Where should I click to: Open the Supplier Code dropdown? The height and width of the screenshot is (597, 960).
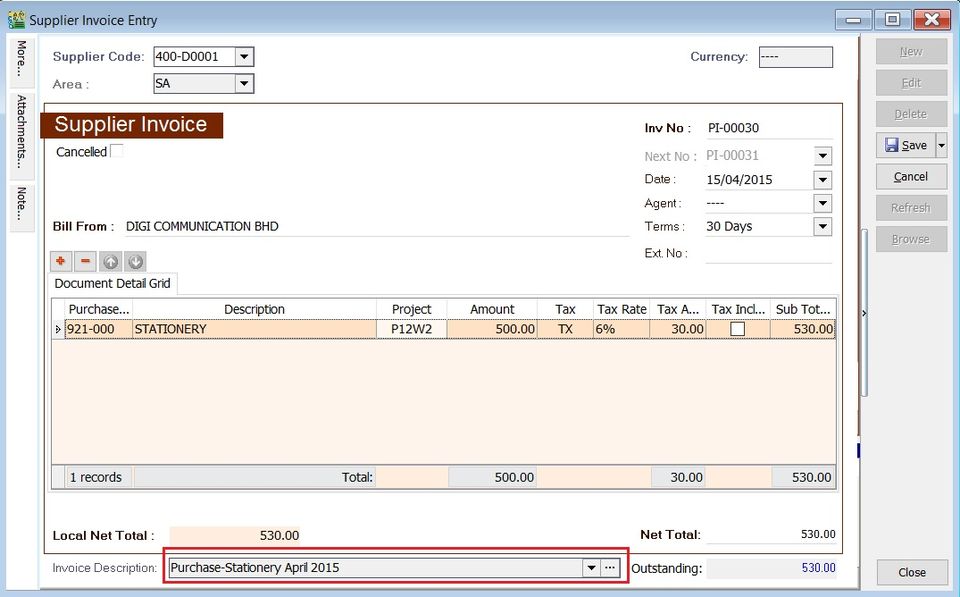(243, 56)
